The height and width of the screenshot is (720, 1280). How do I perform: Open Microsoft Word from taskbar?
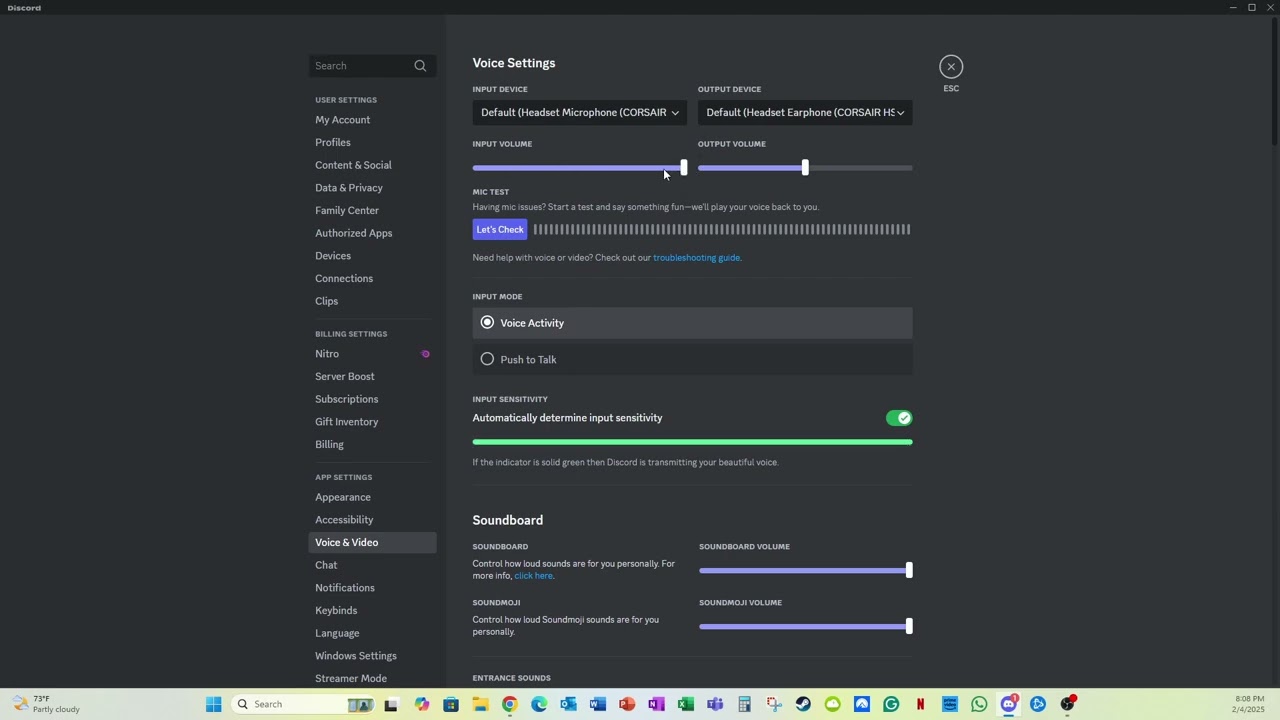point(598,704)
